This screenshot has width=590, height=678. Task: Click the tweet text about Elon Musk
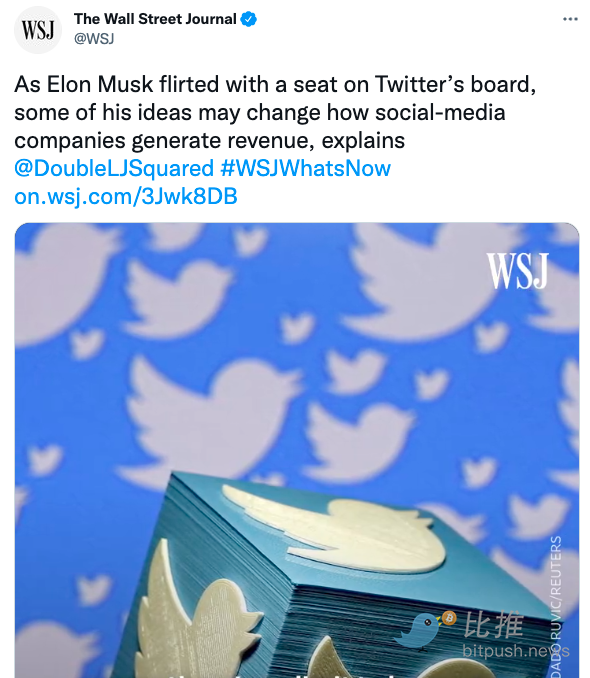275,112
